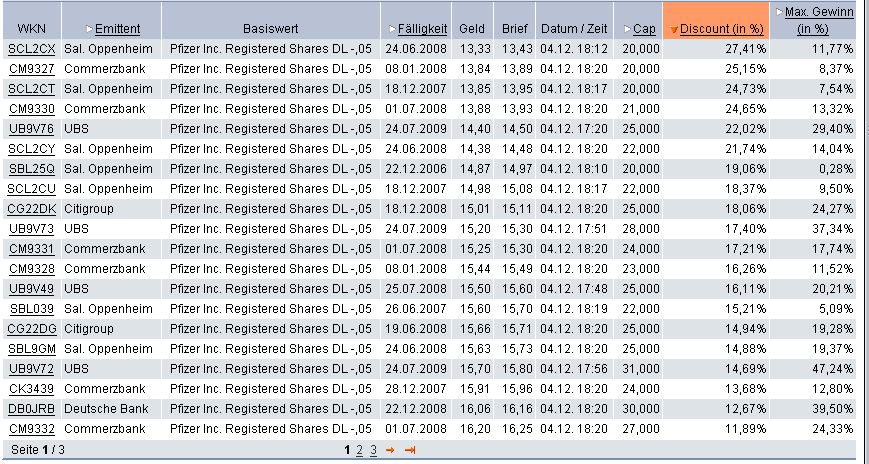Sort by Discount (in %) column header
The image size is (869, 464).
tap(722, 29)
